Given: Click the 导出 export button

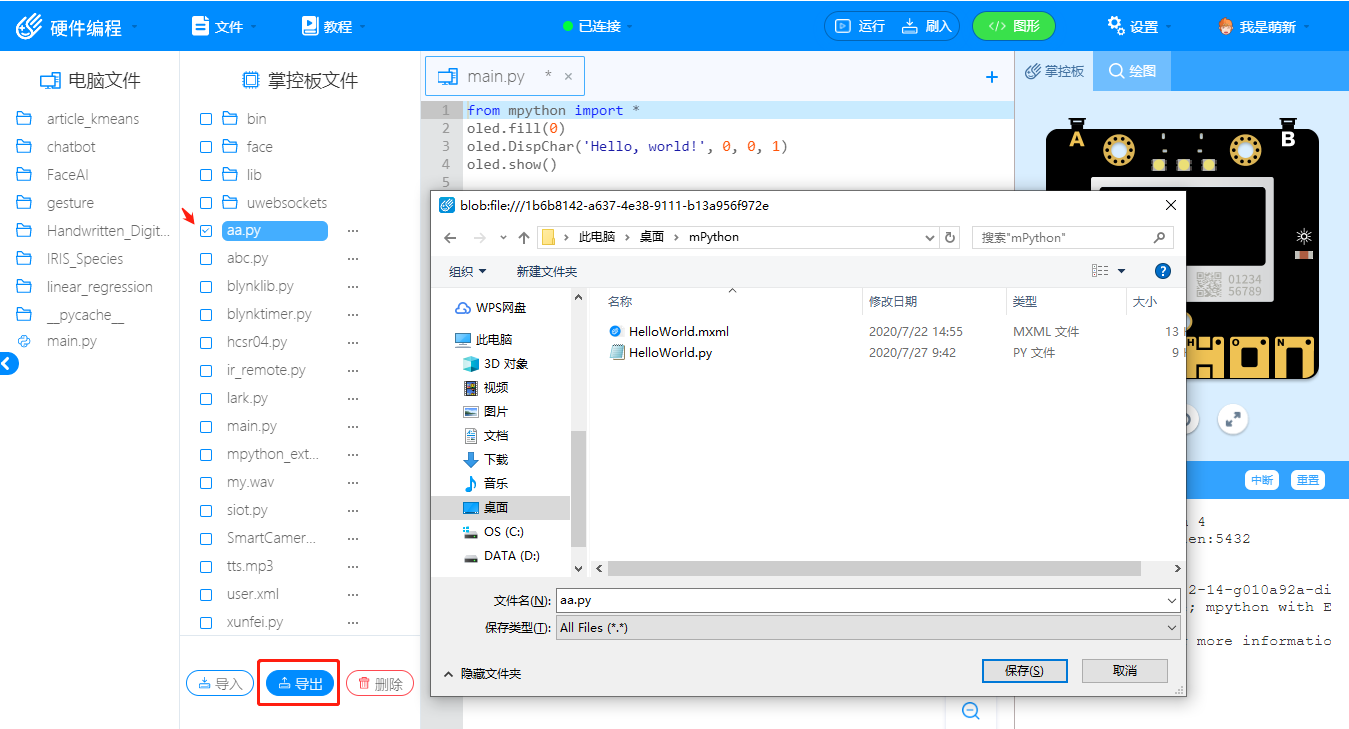Looking at the screenshot, I should coord(300,684).
